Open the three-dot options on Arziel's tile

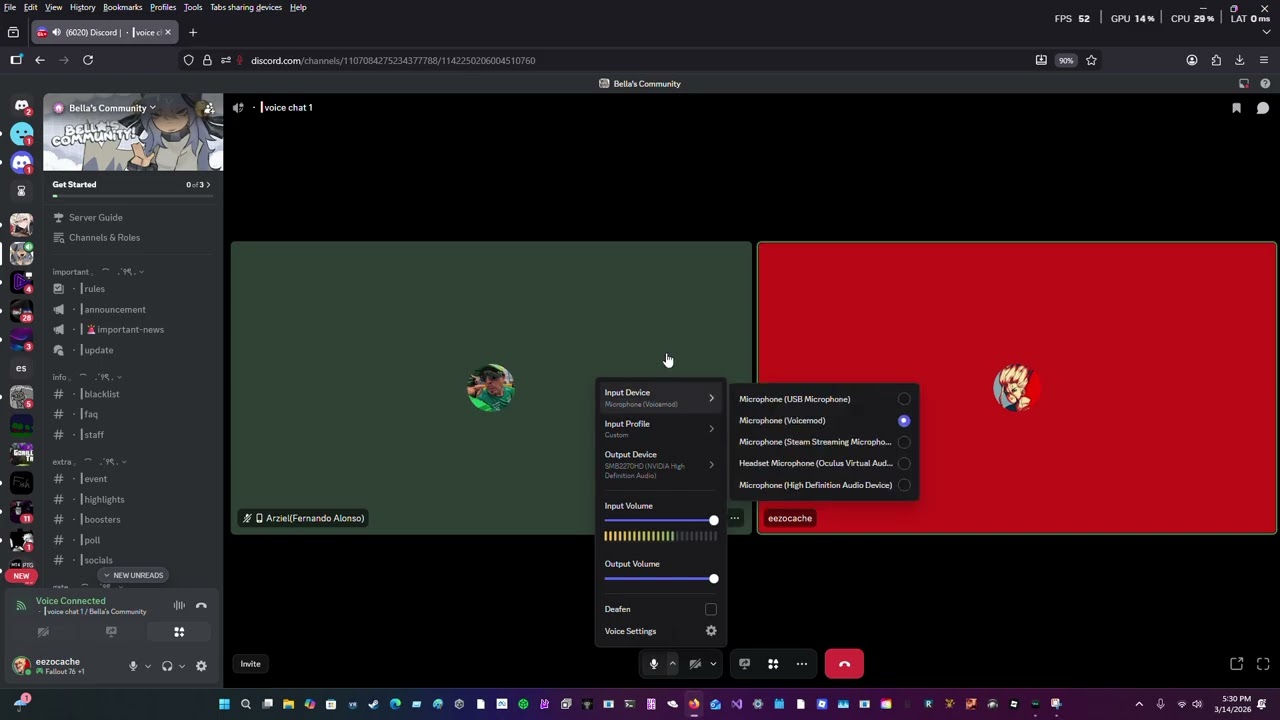coord(735,518)
